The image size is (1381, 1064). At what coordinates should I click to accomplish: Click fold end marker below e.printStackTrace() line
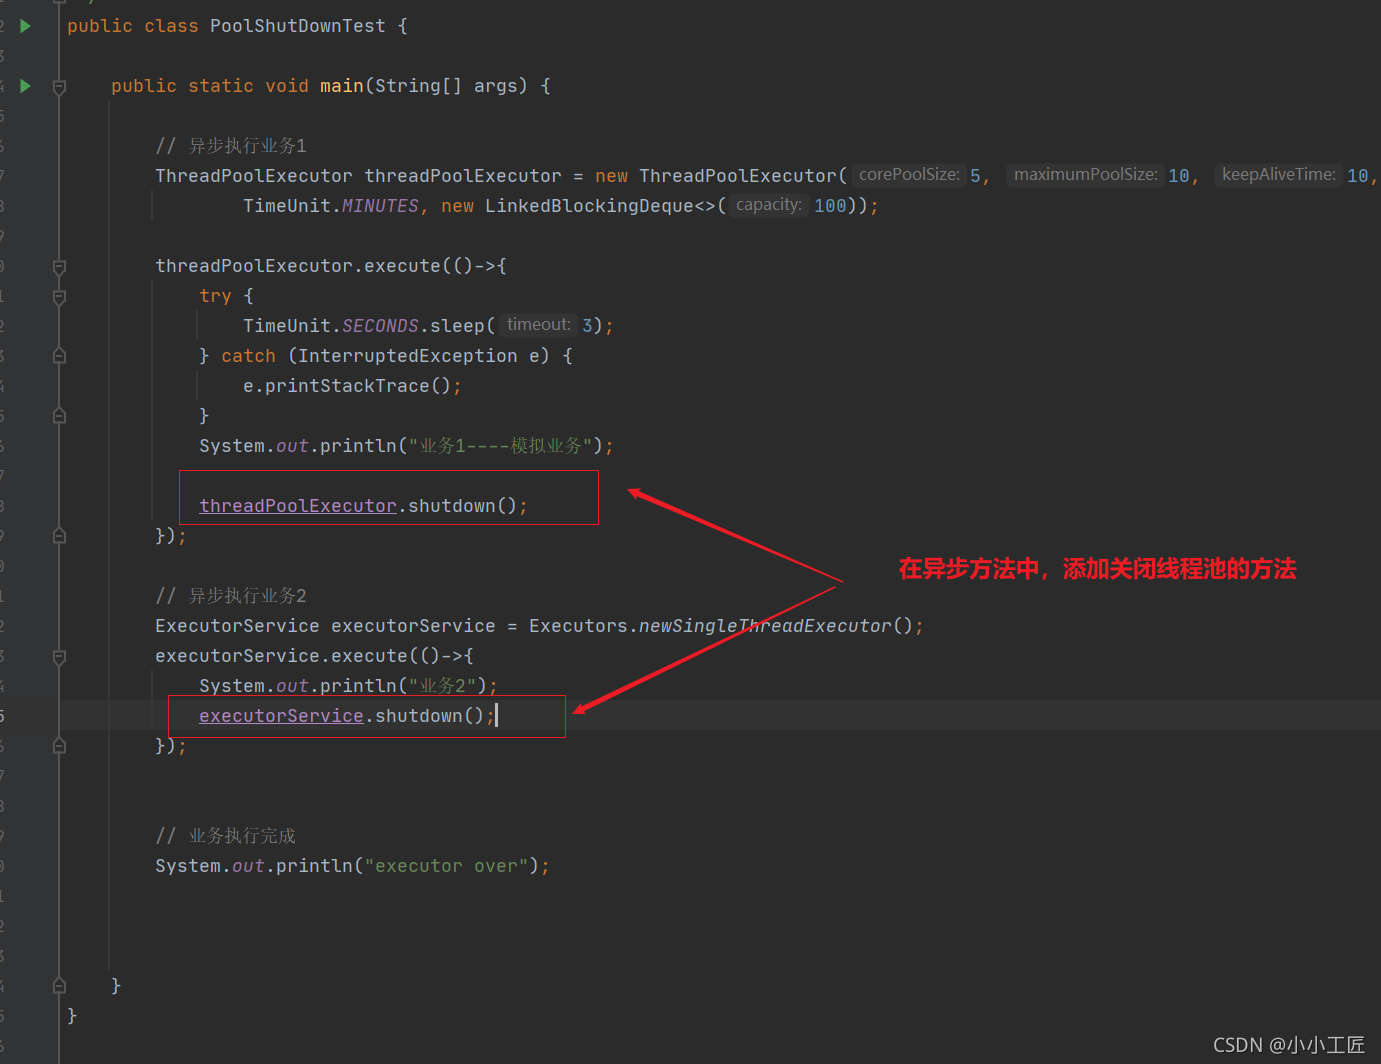(x=59, y=416)
